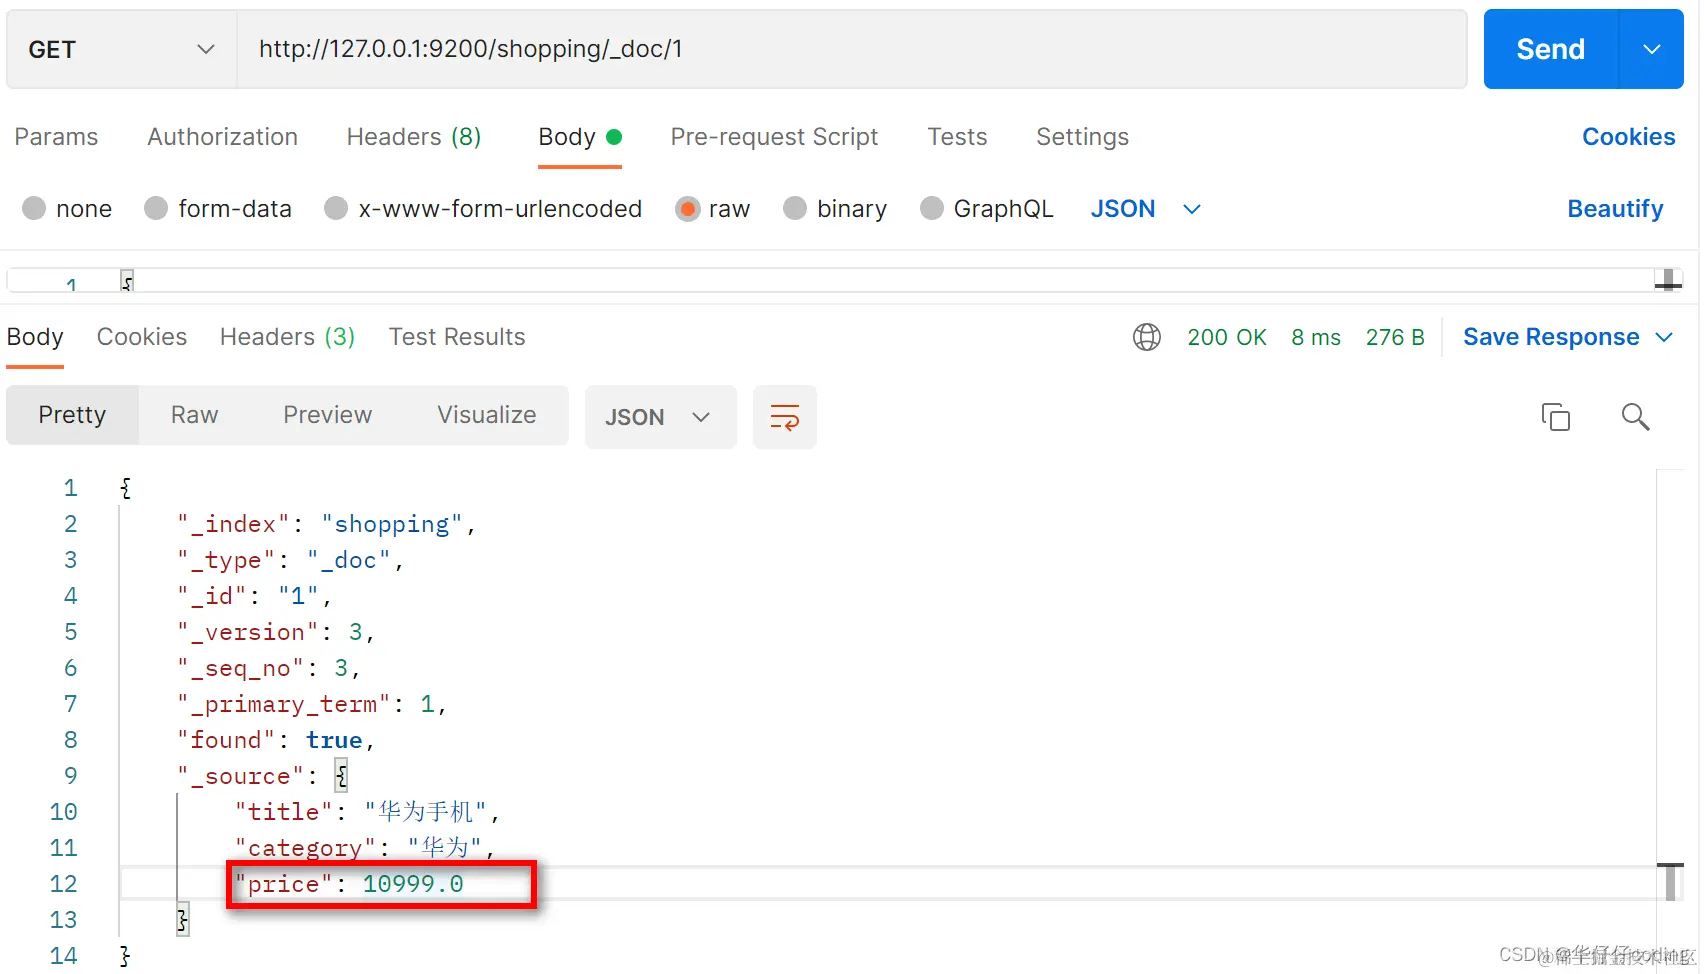Viewport: 1704px width, 974px height.
Task: Click the Beautify link
Action: pyautogui.click(x=1615, y=208)
